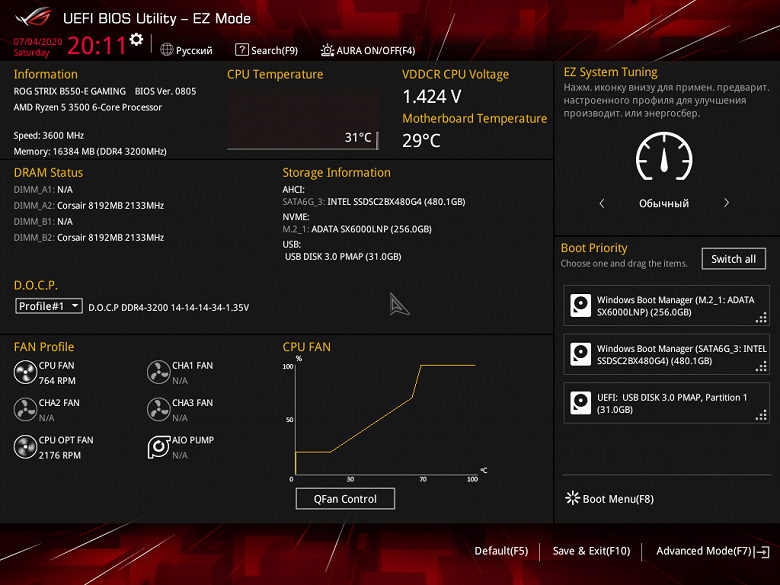Toggle AURA ON/OFF(F4) lighting
The image size is (780, 585).
(368, 50)
